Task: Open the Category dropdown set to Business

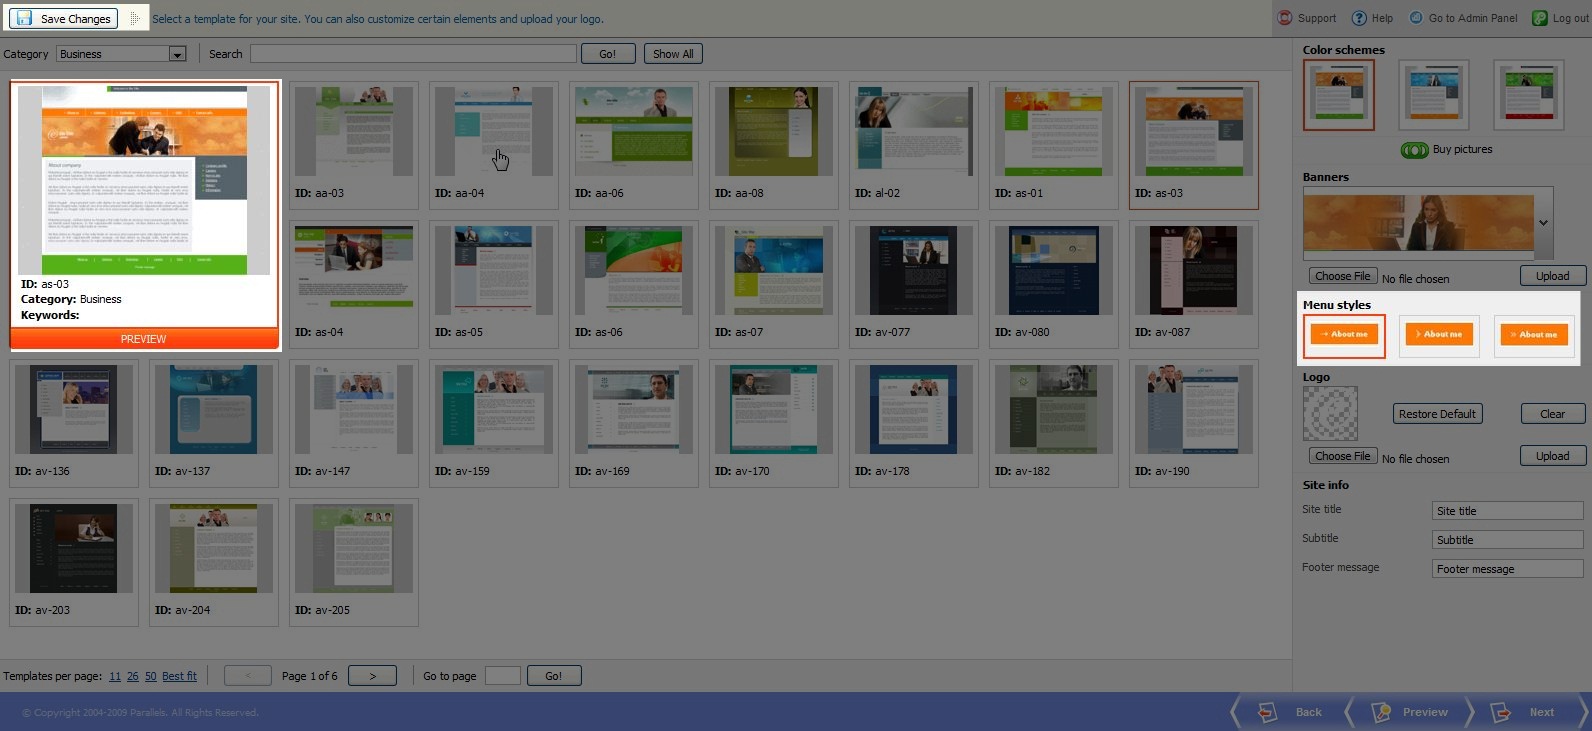Action: coord(121,54)
